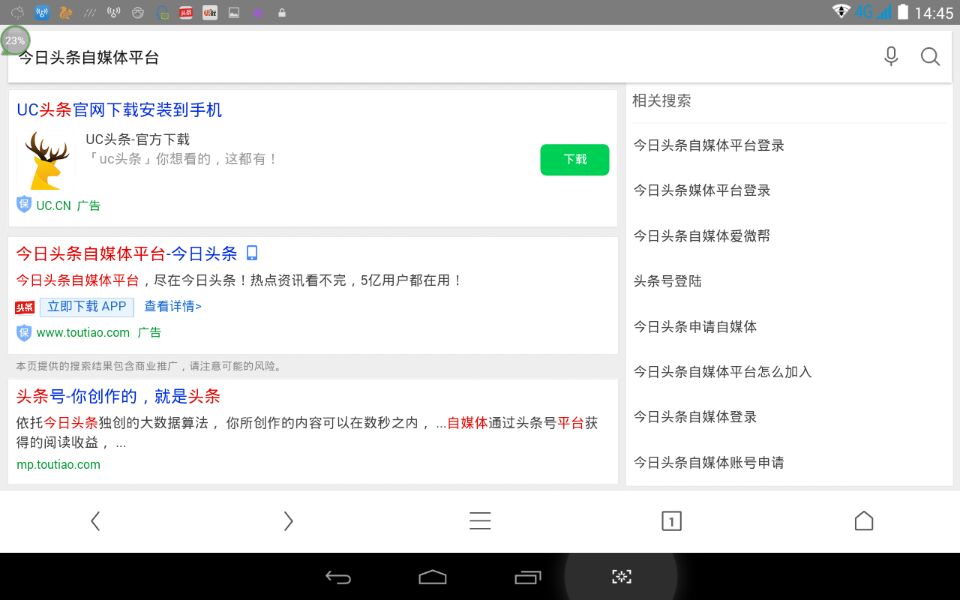Open UC头条官网下载安装到手机 result title
Screen dimensions: 960x600
tap(119, 110)
